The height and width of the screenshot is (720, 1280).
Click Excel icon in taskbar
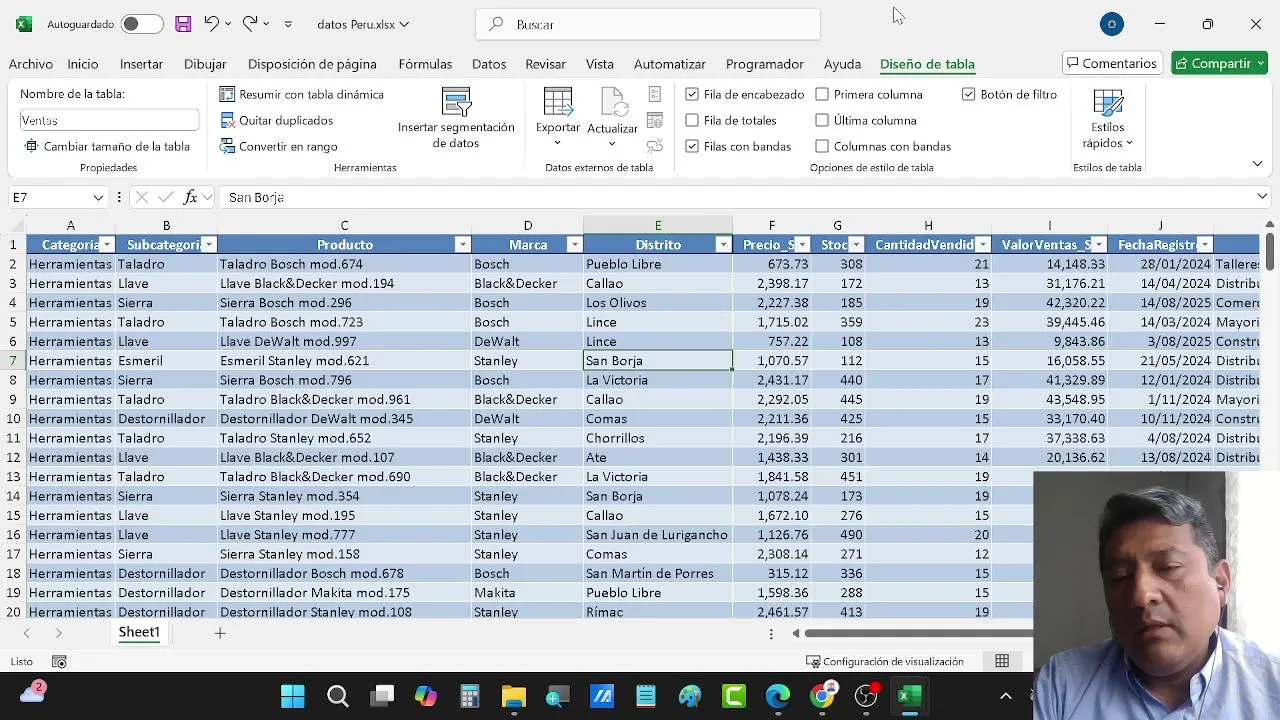pos(909,696)
